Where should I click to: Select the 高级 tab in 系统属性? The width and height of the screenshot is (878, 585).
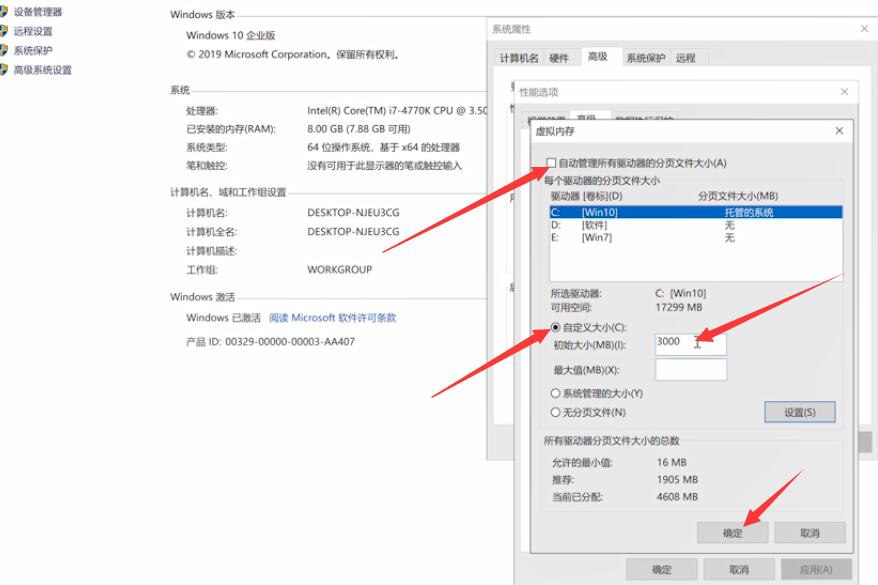597,57
